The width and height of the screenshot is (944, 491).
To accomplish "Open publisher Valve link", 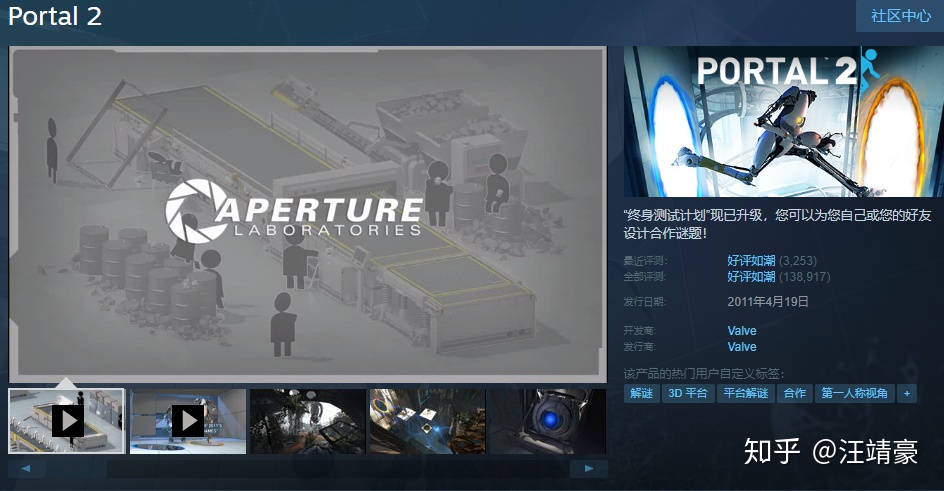I will (742, 347).
